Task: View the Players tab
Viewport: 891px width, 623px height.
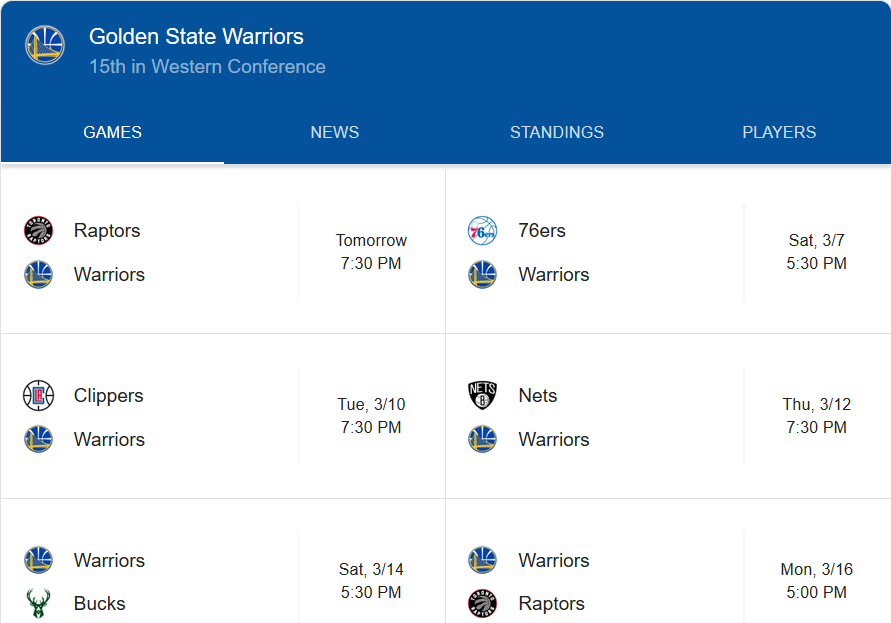Action: tap(779, 132)
